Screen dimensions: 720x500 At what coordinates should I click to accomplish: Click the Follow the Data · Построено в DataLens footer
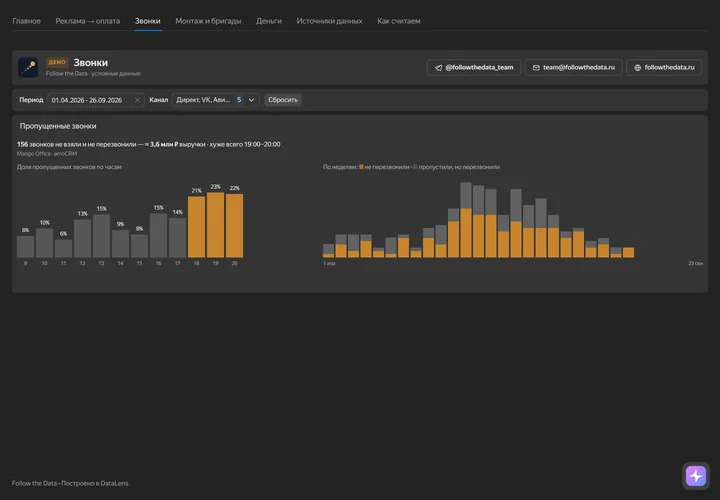[x=70, y=483]
